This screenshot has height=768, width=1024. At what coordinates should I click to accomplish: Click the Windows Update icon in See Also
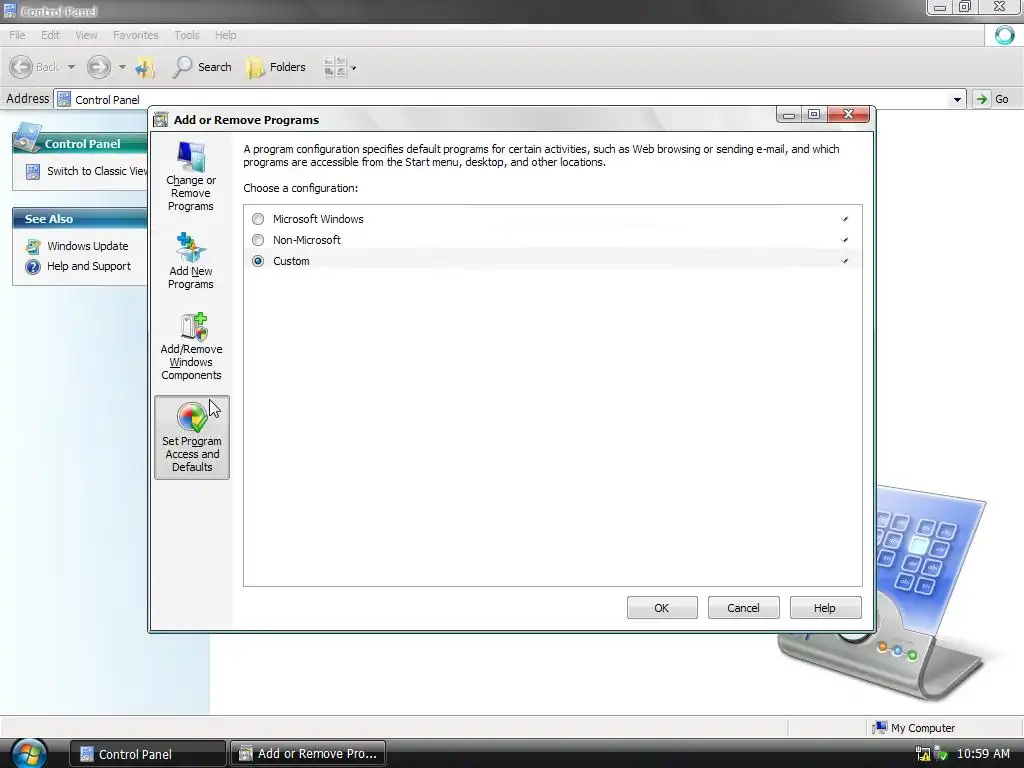pyautogui.click(x=33, y=246)
